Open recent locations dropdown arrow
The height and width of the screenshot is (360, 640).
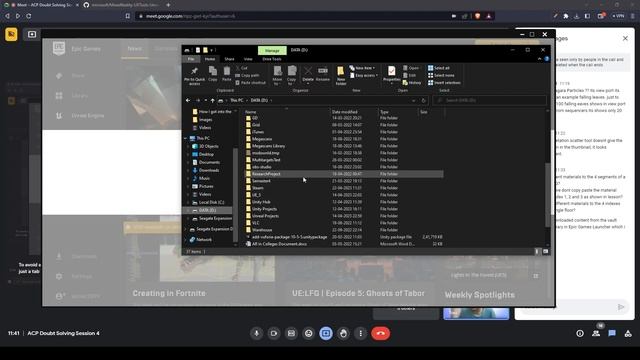click(x=205, y=100)
